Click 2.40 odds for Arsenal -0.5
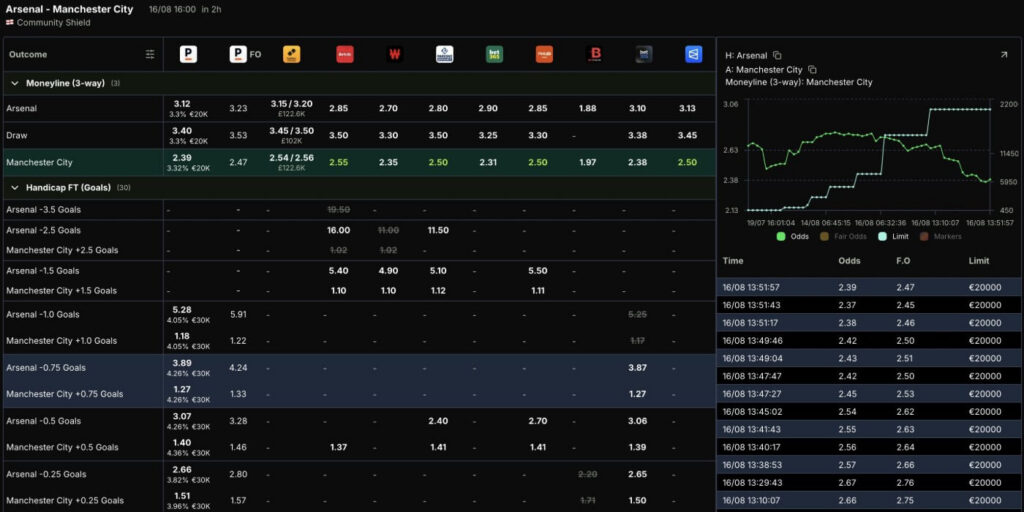This screenshot has height=512, width=1024. [438, 421]
